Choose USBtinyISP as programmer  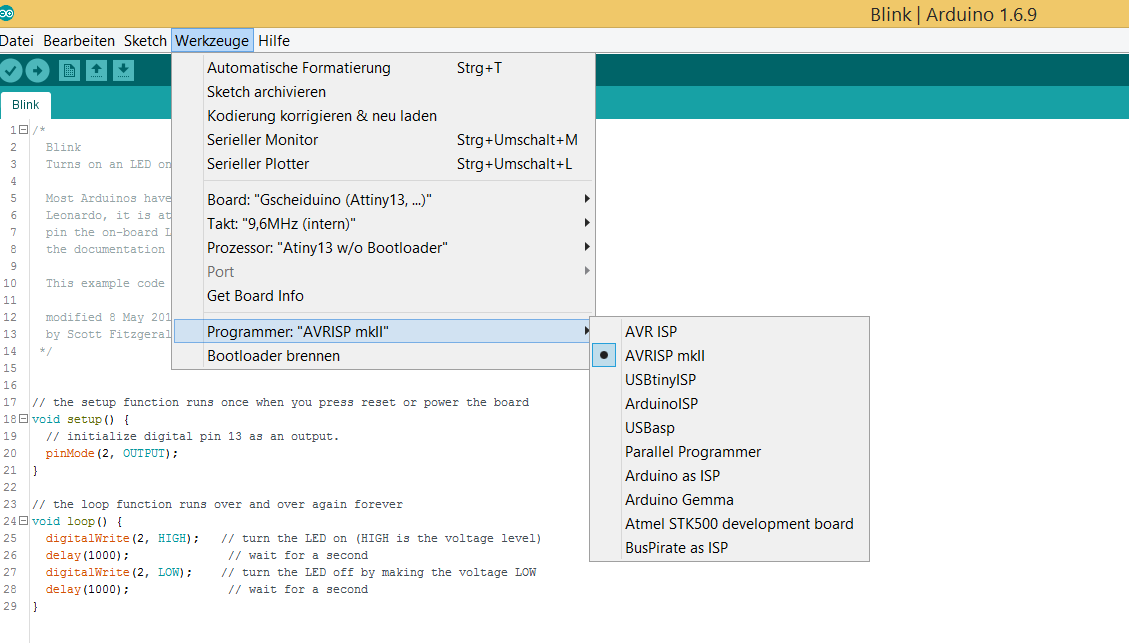(729, 379)
